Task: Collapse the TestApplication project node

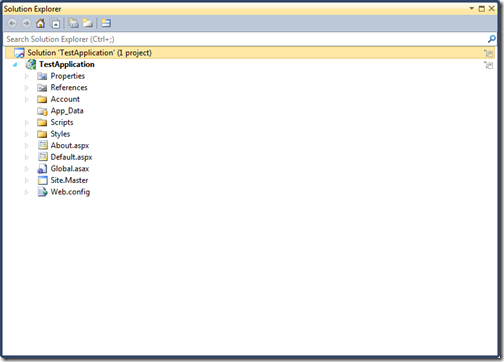Action: pos(15,65)
